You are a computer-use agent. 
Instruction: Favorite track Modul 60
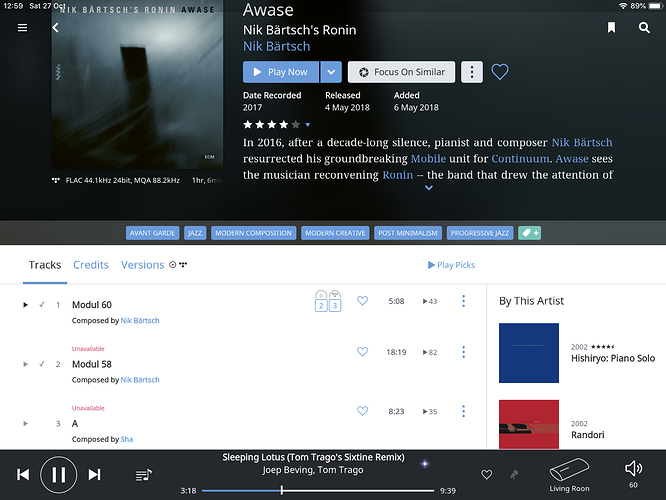pyautogui.click(x=362, y=301)
